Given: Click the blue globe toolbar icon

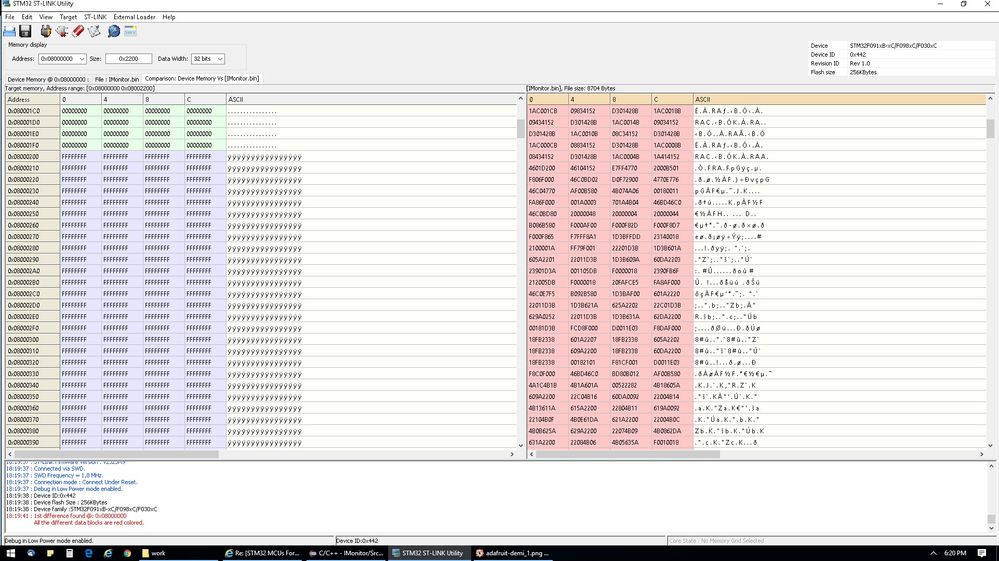Looking at the screenshot, I should (113, 31).
